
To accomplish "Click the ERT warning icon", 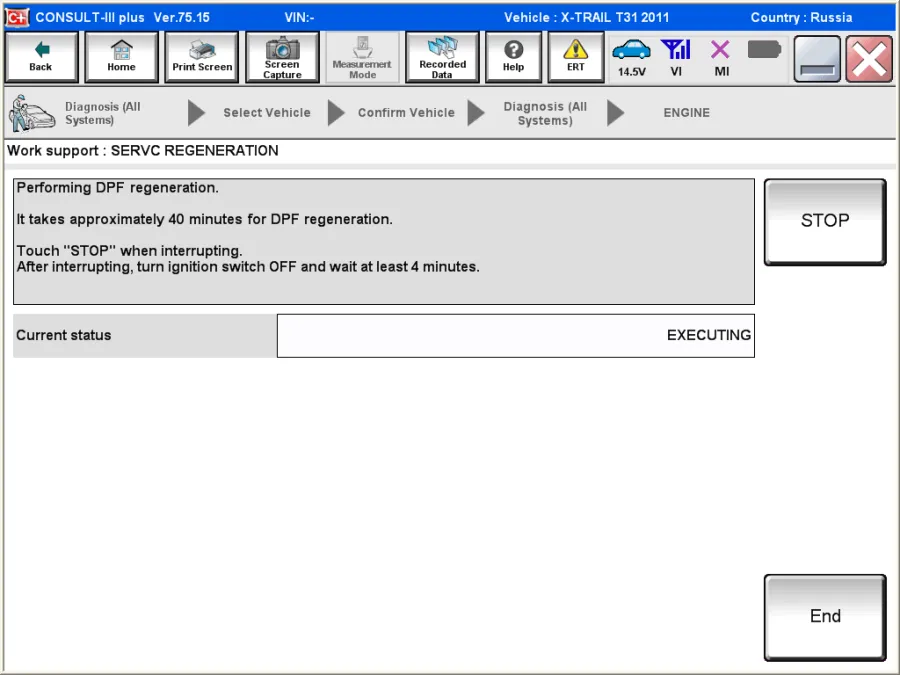I will (x=576, y=57).
